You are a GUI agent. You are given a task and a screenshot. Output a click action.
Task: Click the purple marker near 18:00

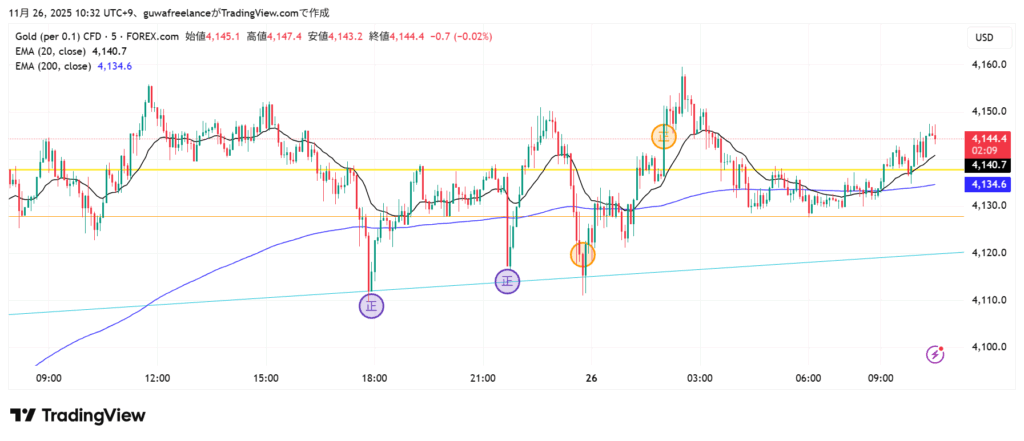[x=371, y=306]
